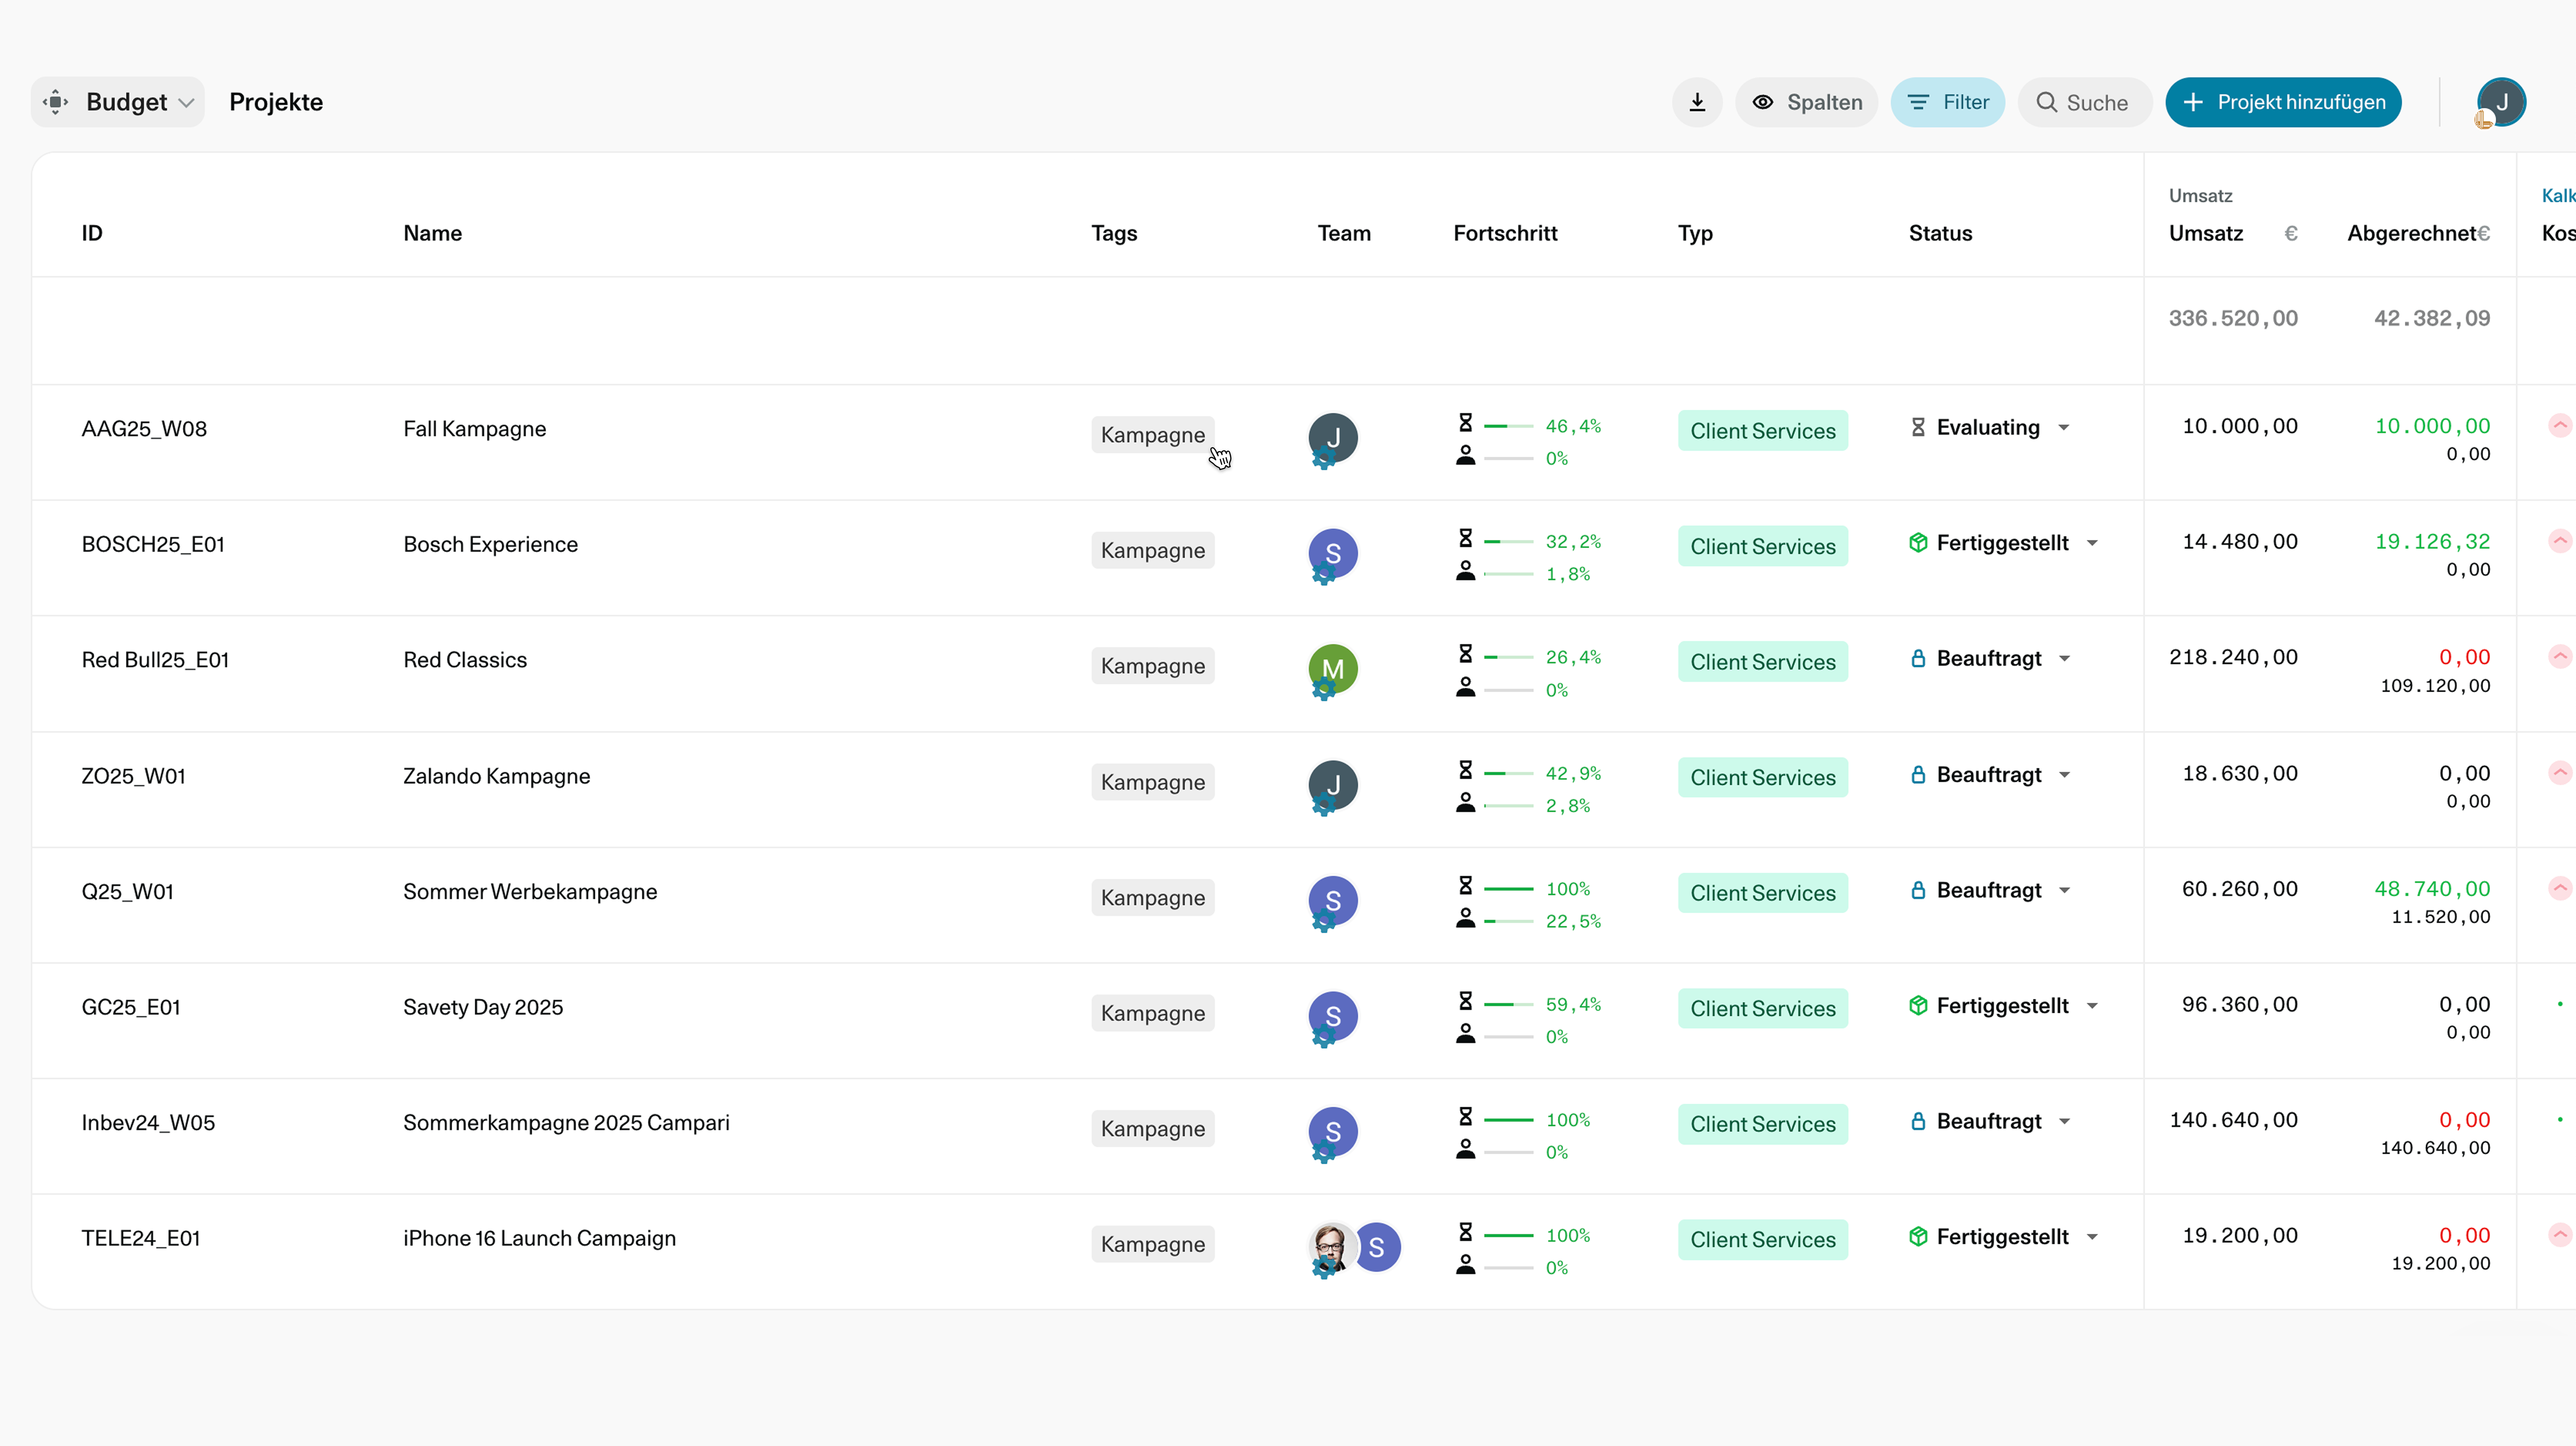Open the Filter options
The width and height of the screenshot is (2576, 1446).
coord(1947,102)
